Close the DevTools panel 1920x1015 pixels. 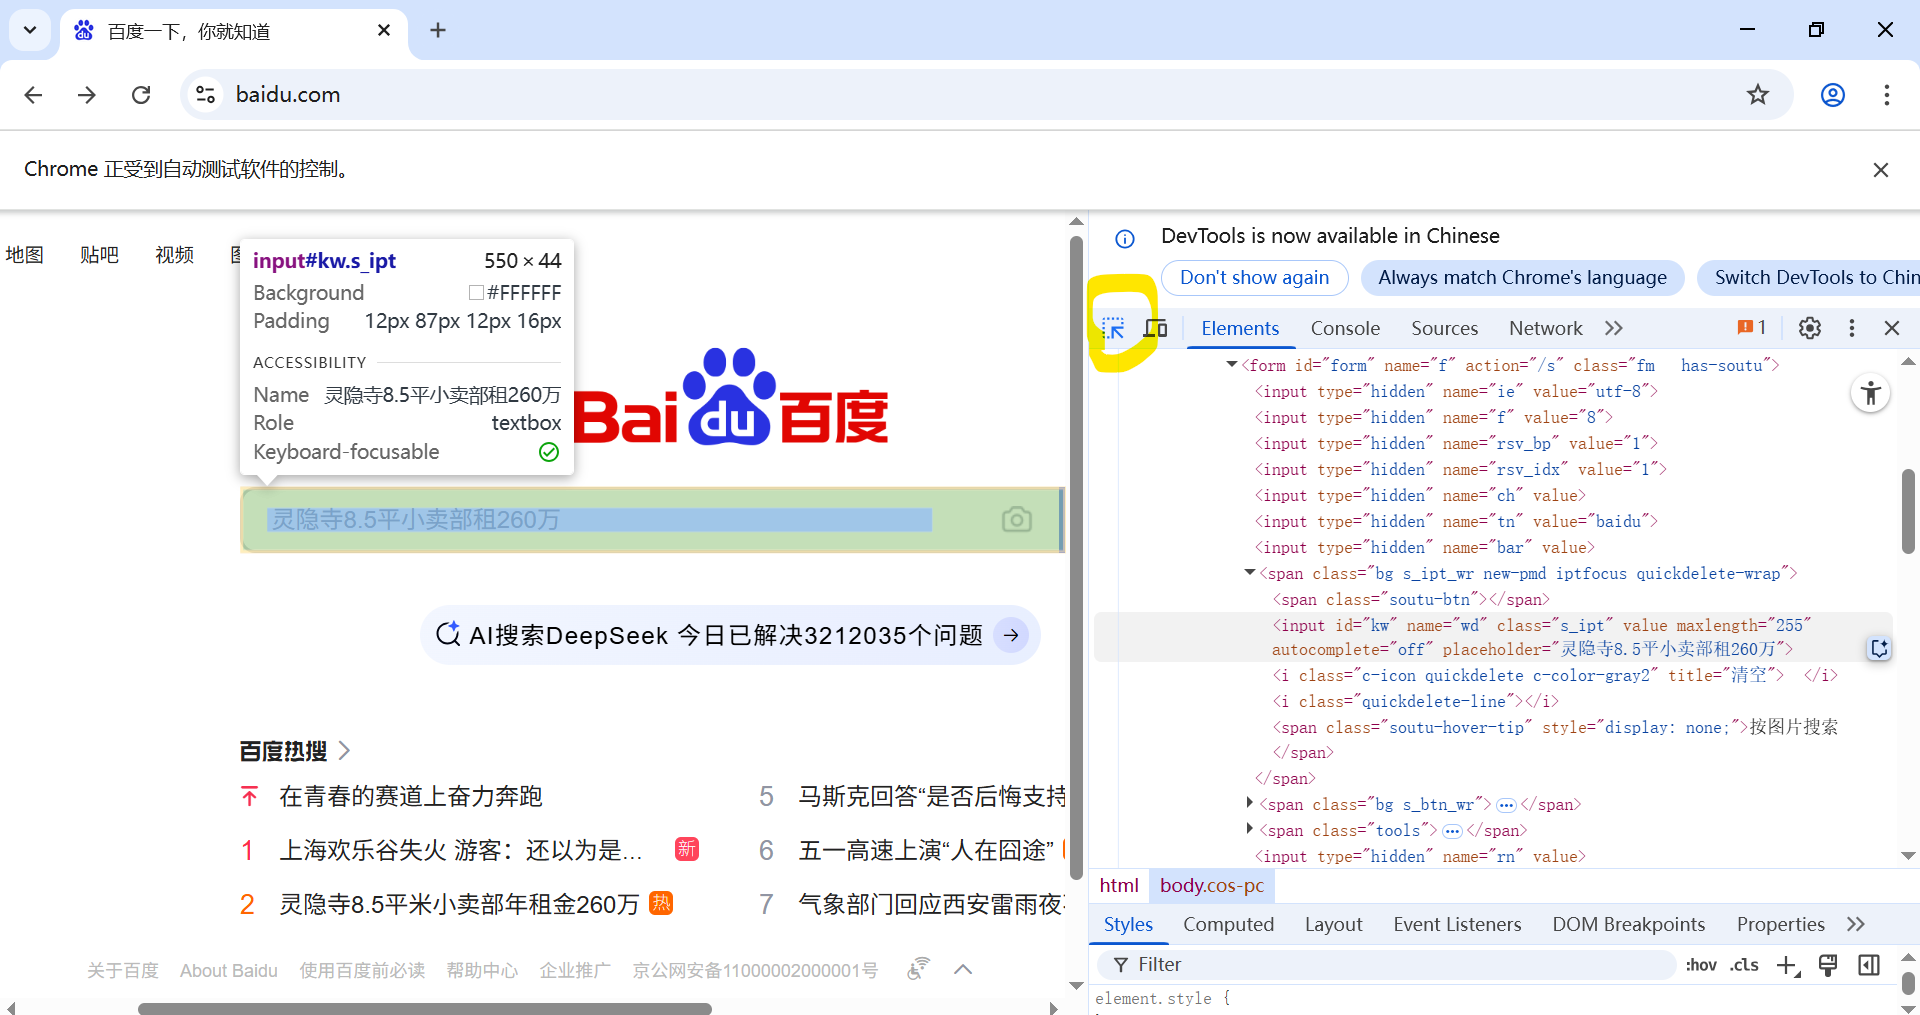coord(1892,328)
